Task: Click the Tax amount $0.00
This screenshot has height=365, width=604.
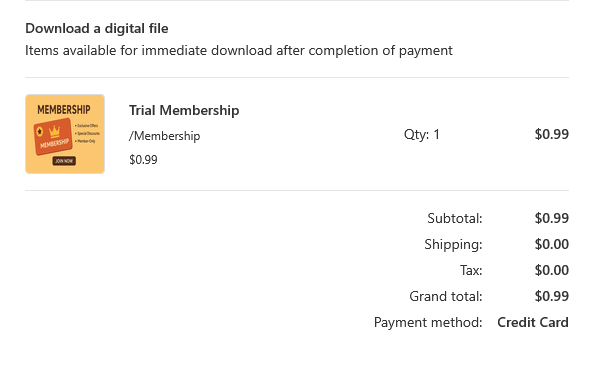Action: 552,270
